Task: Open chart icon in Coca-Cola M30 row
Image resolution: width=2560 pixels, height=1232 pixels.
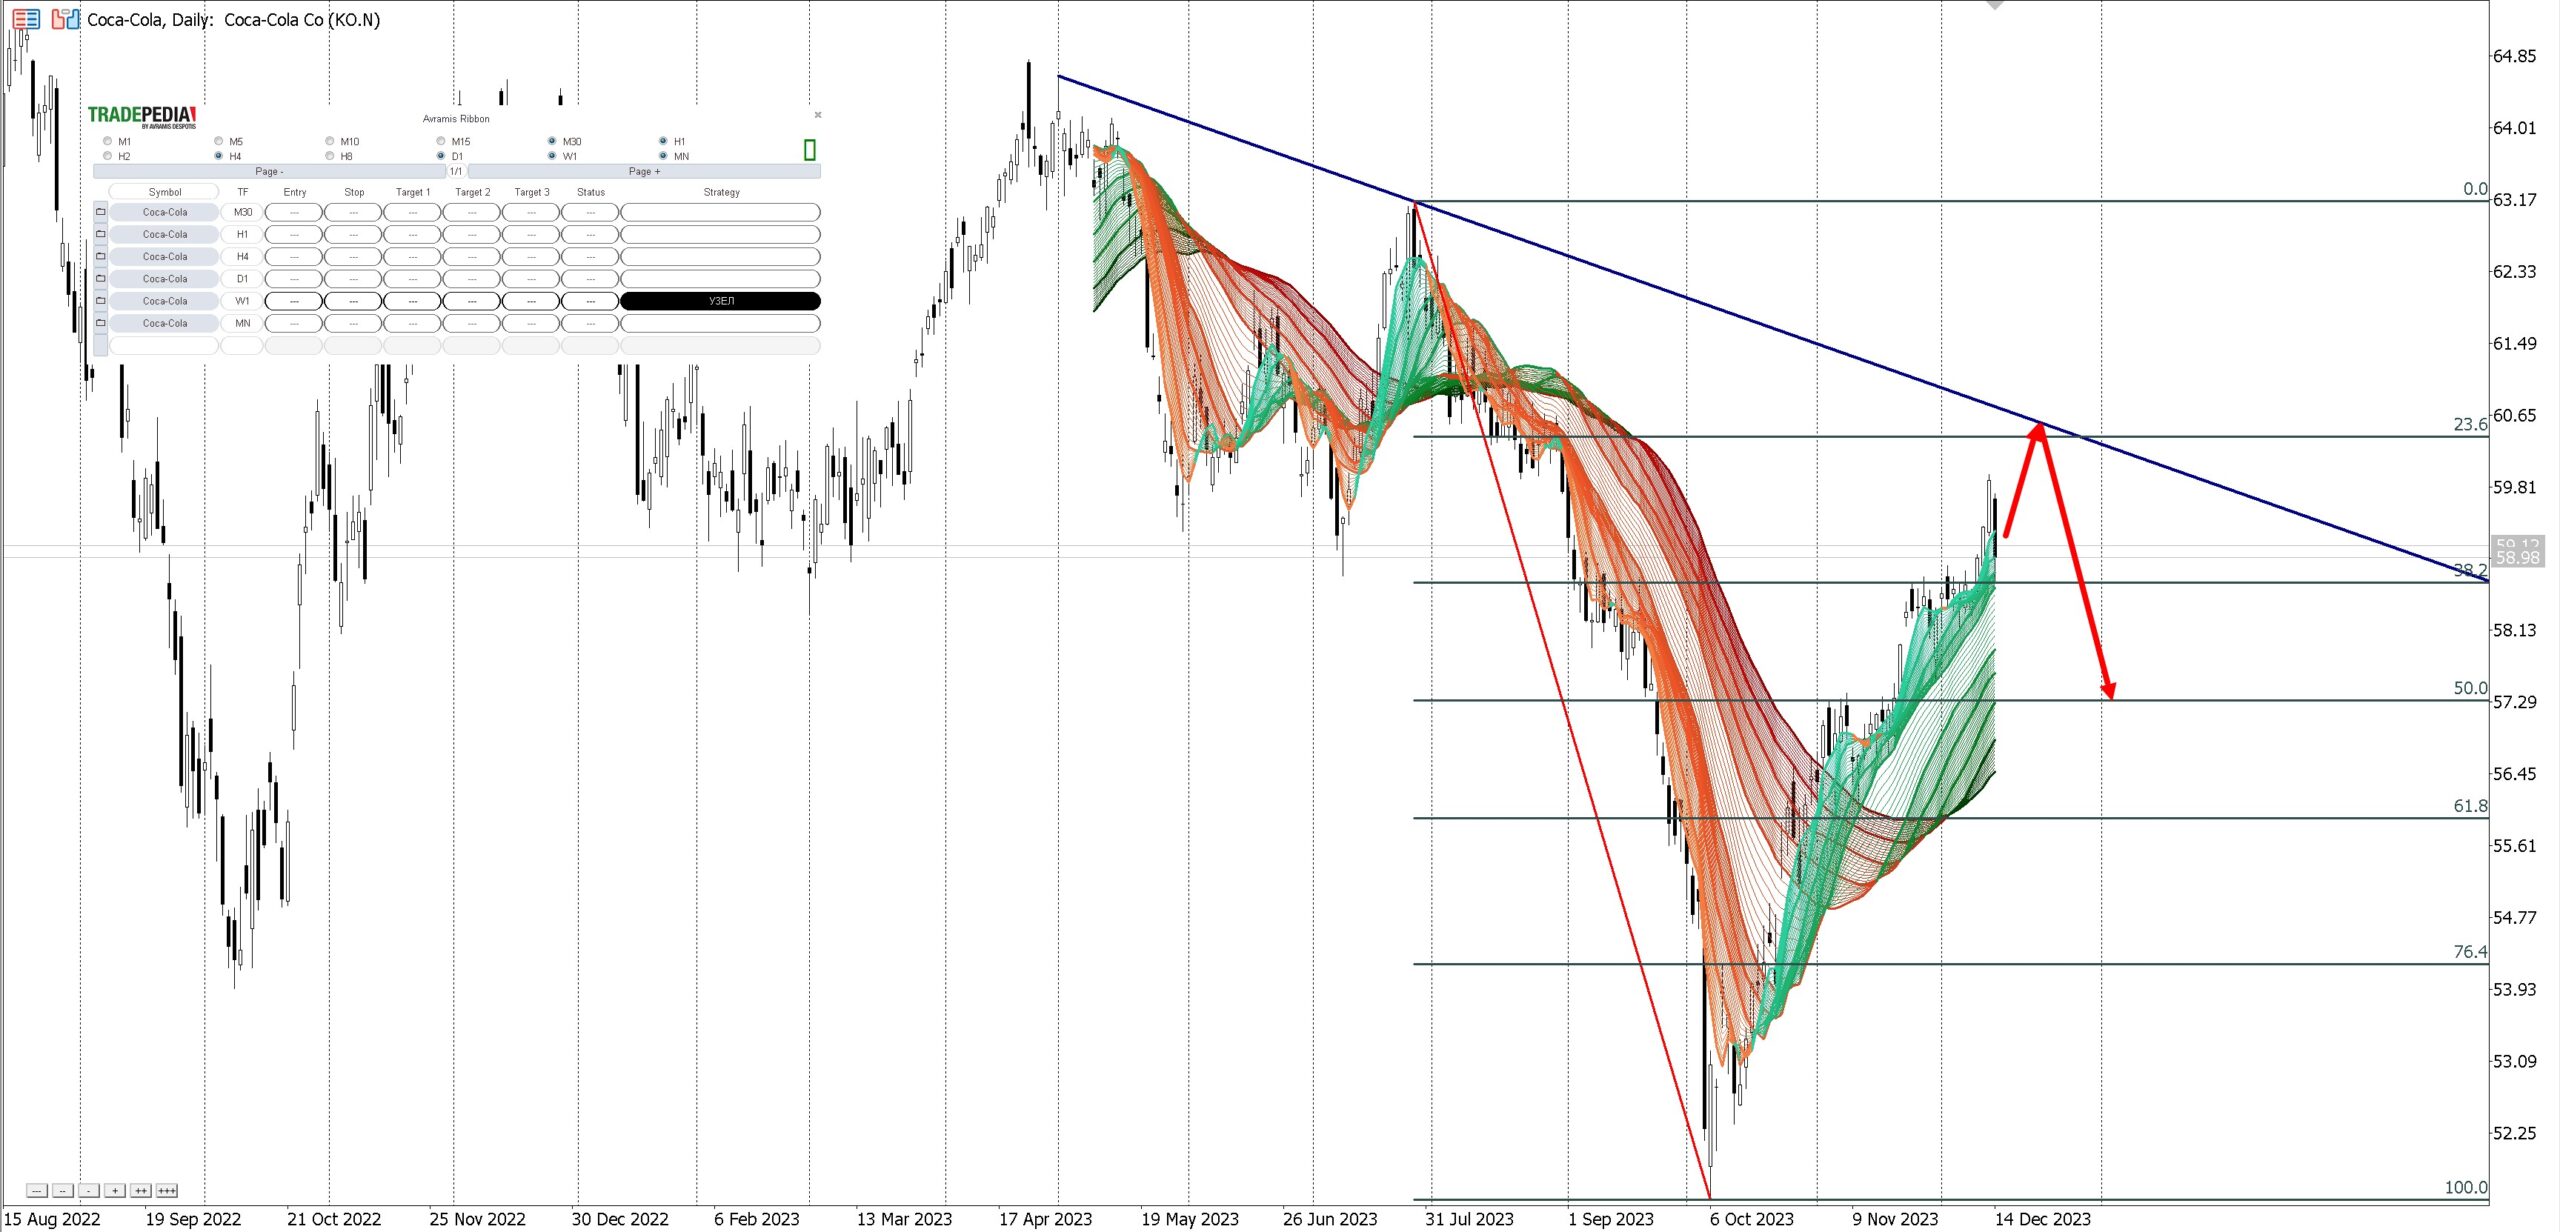Action: pos(101,212)
